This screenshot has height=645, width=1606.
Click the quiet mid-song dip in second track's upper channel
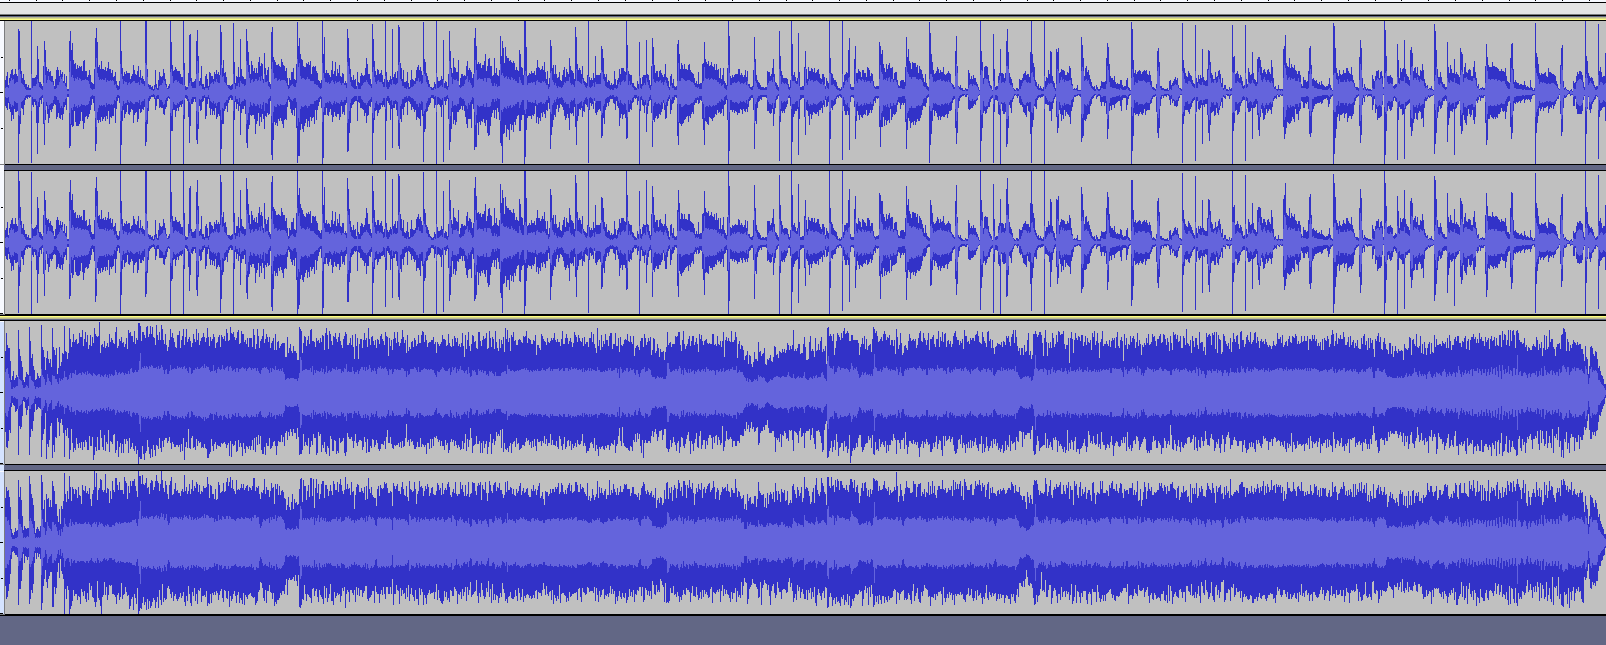(786, 391)
